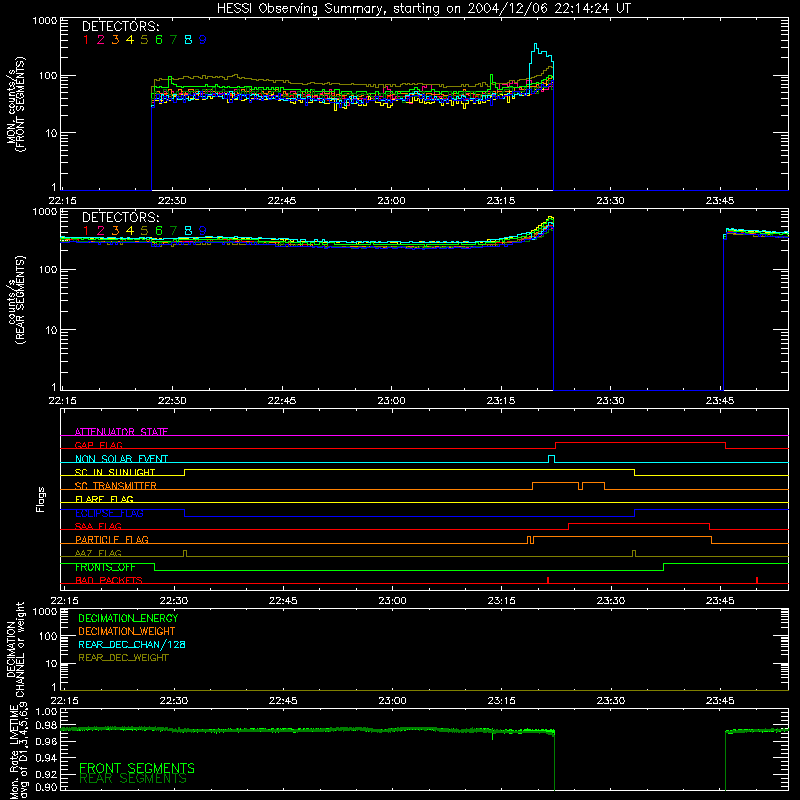The height and width of the screenshot is (800, 800).
Task: Click the front segments counts/s axis title
Action: point(15,104)
